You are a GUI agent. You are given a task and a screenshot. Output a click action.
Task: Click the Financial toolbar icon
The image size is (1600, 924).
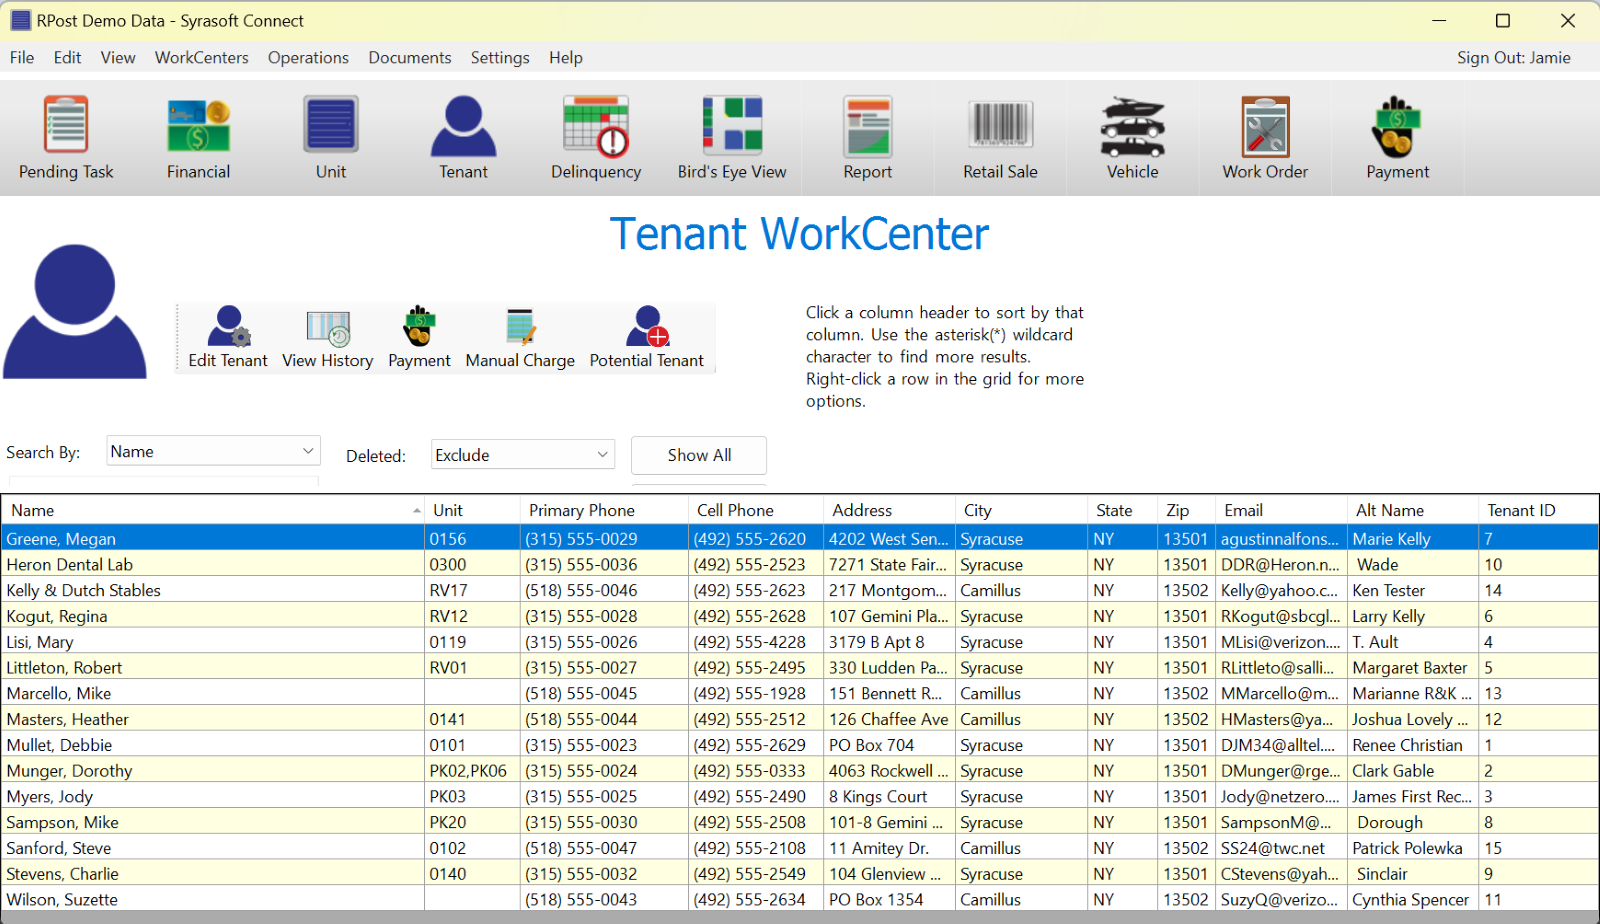tap(198, 139)
